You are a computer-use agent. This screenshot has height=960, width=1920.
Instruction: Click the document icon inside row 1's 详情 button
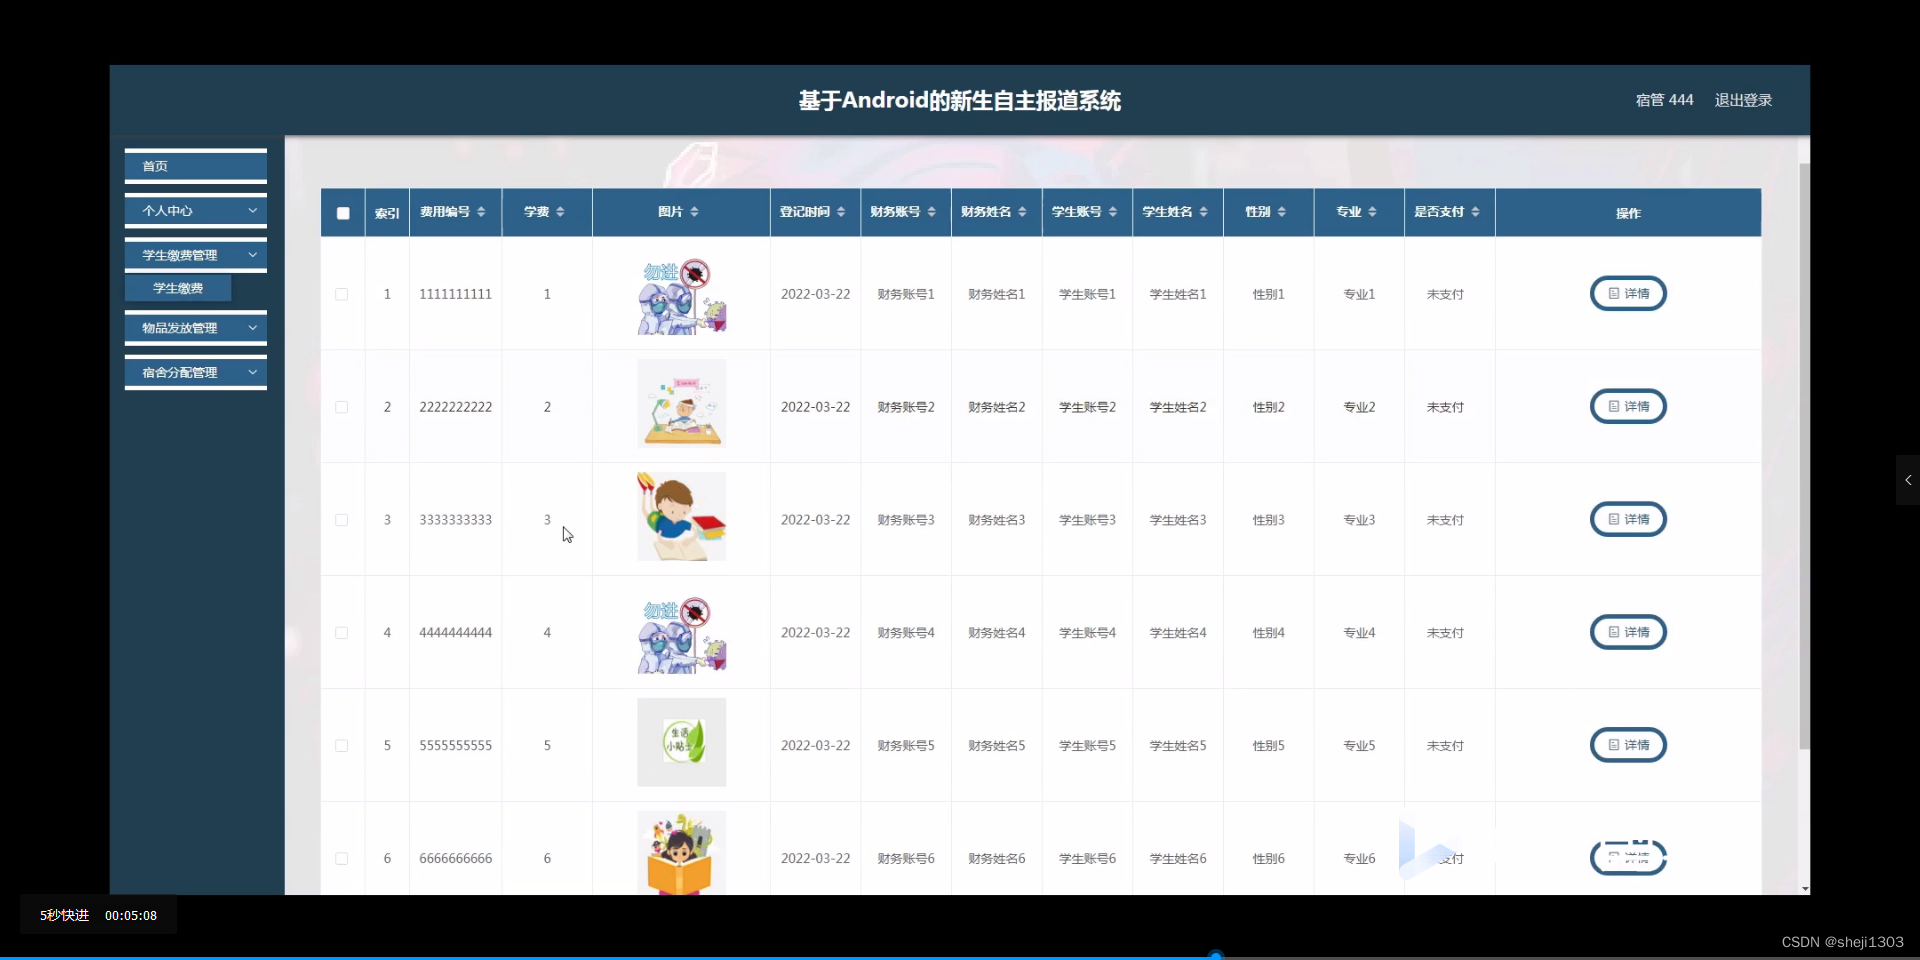[x=1615, y=293]
